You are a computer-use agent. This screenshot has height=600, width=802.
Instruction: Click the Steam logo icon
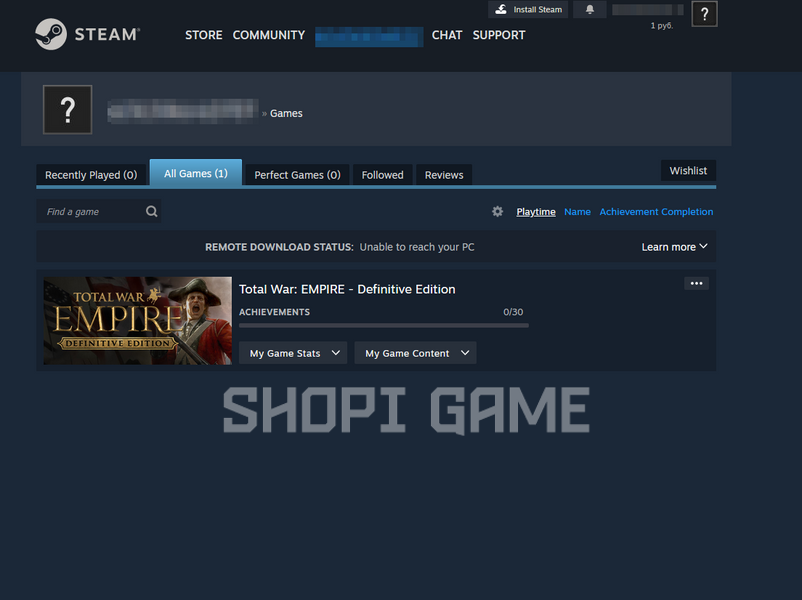pos(51,34)
